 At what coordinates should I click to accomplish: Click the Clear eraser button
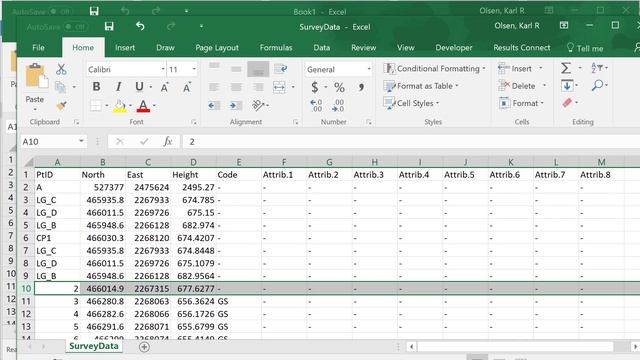567,102
